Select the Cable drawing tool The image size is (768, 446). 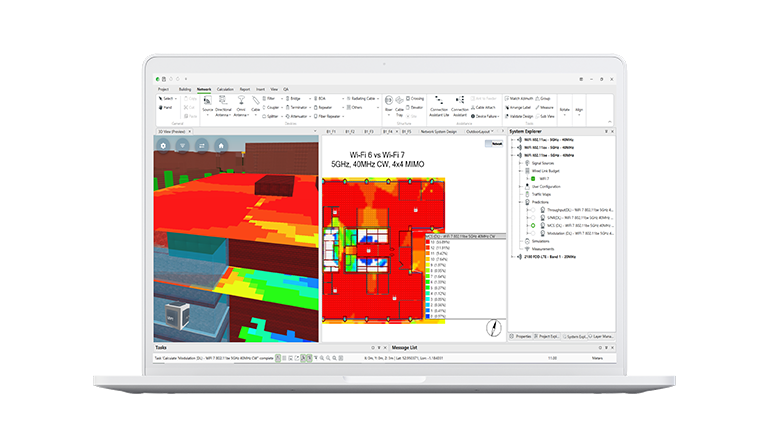tap(255, 104)
